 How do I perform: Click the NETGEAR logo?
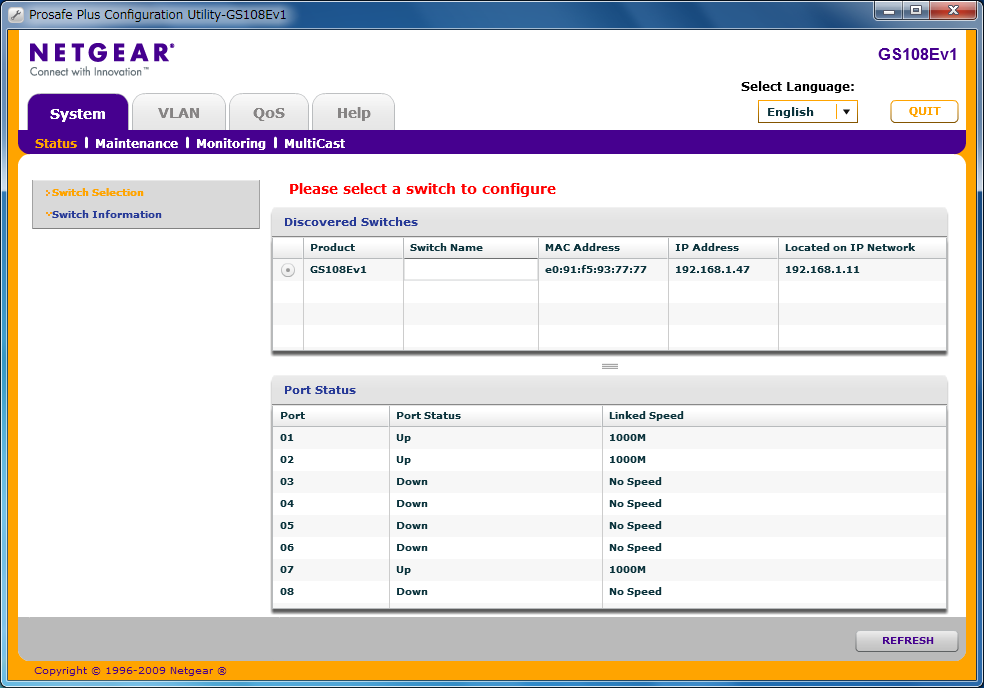click(101, 59)
